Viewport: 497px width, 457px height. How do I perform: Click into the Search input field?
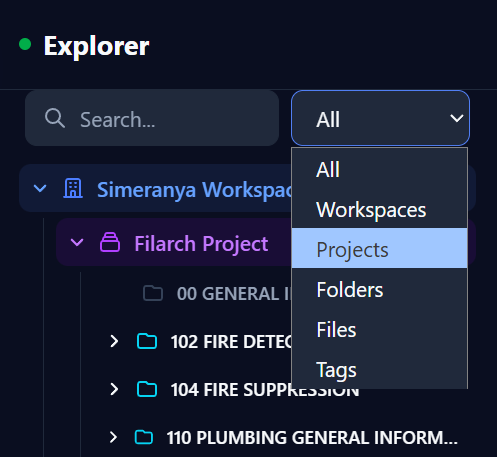[x=152, y=118]
